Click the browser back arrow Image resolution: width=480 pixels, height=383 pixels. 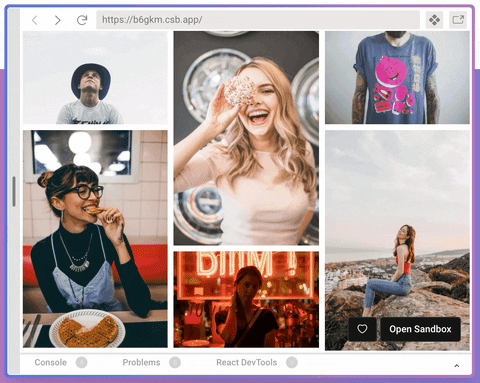tap(35, 20)
